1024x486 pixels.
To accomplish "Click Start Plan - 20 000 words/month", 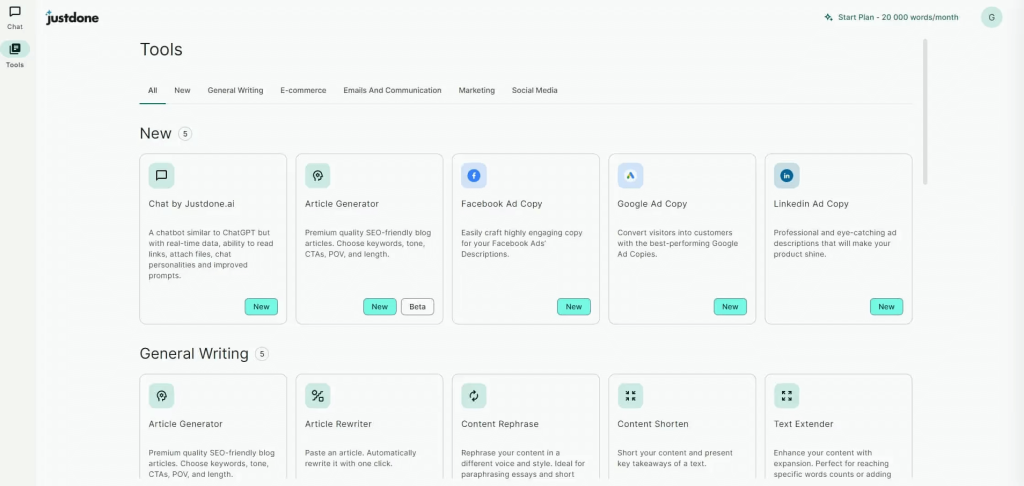I will click(x=890, y=17).
